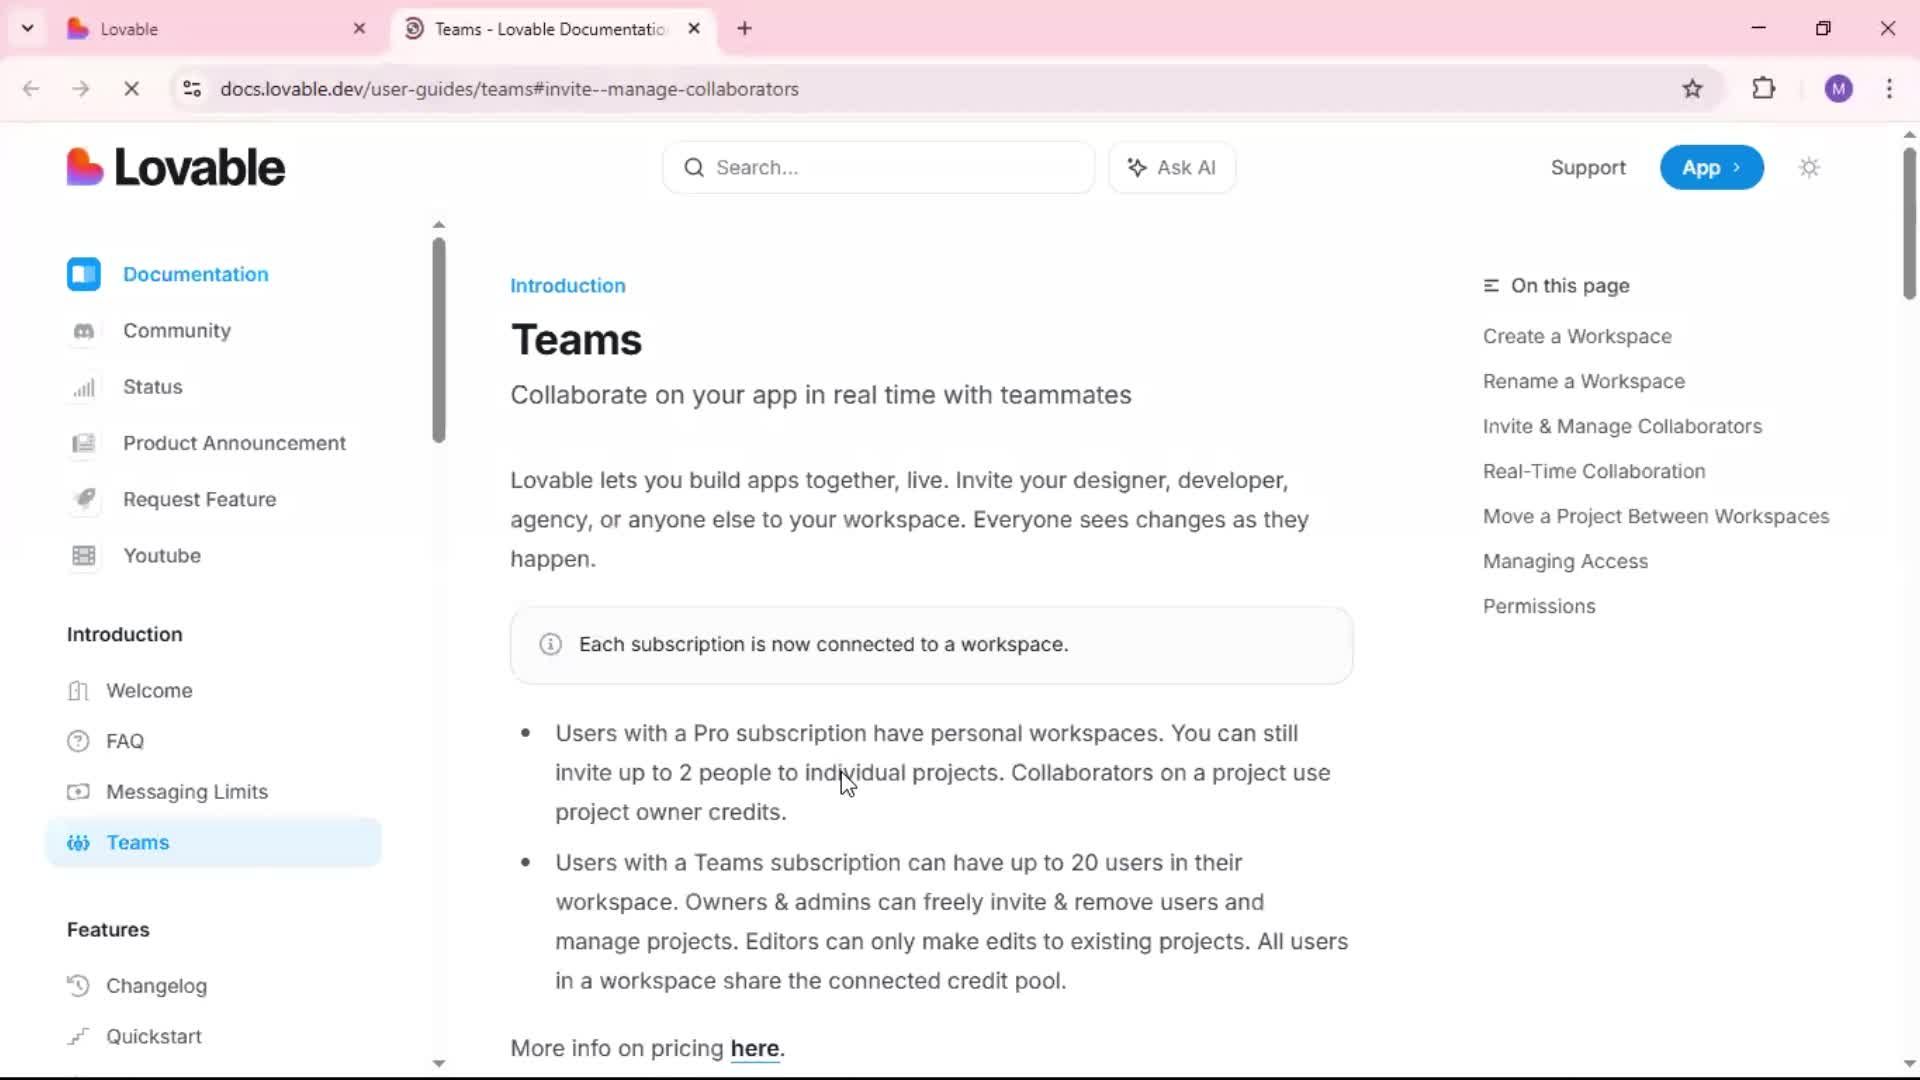This screenshot has height=1080, width=1920.
Task: Select the Teams page in sidebar
Action: click(x=214, y=843)
